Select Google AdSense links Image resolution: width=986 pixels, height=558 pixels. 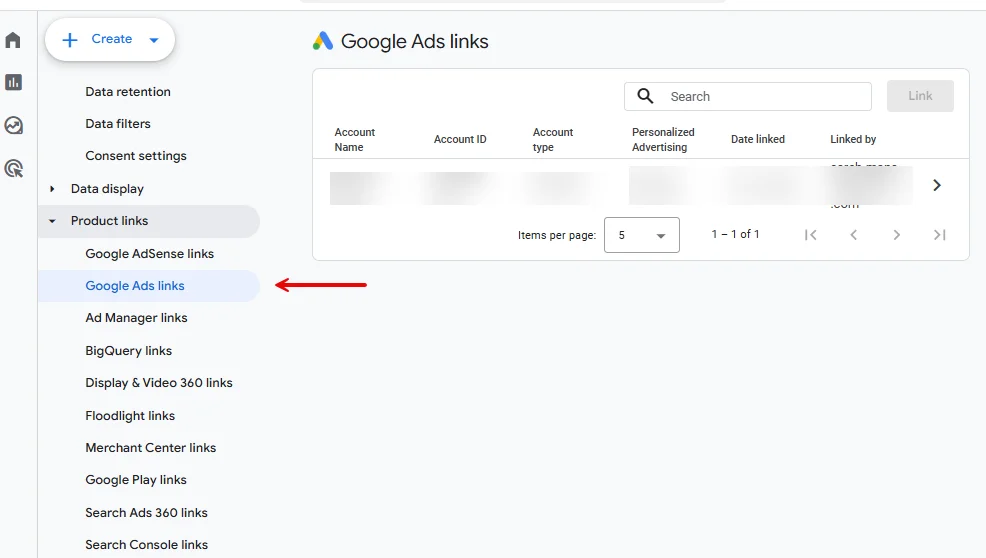[x=149, y=254]
